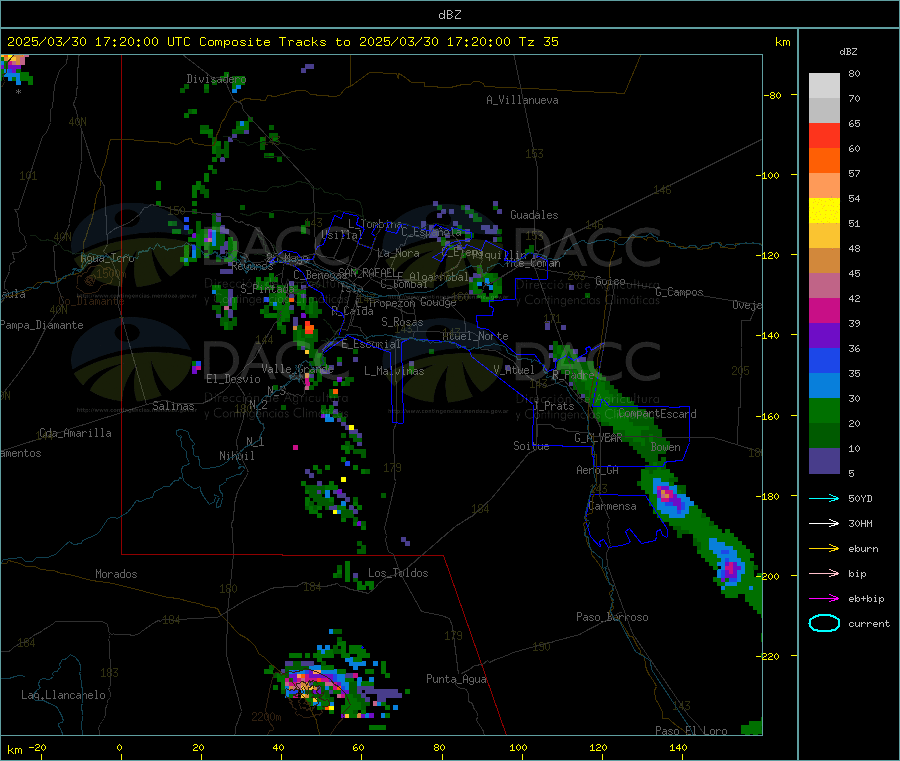Click the blue 35 dBZ legend swatch

824,360
